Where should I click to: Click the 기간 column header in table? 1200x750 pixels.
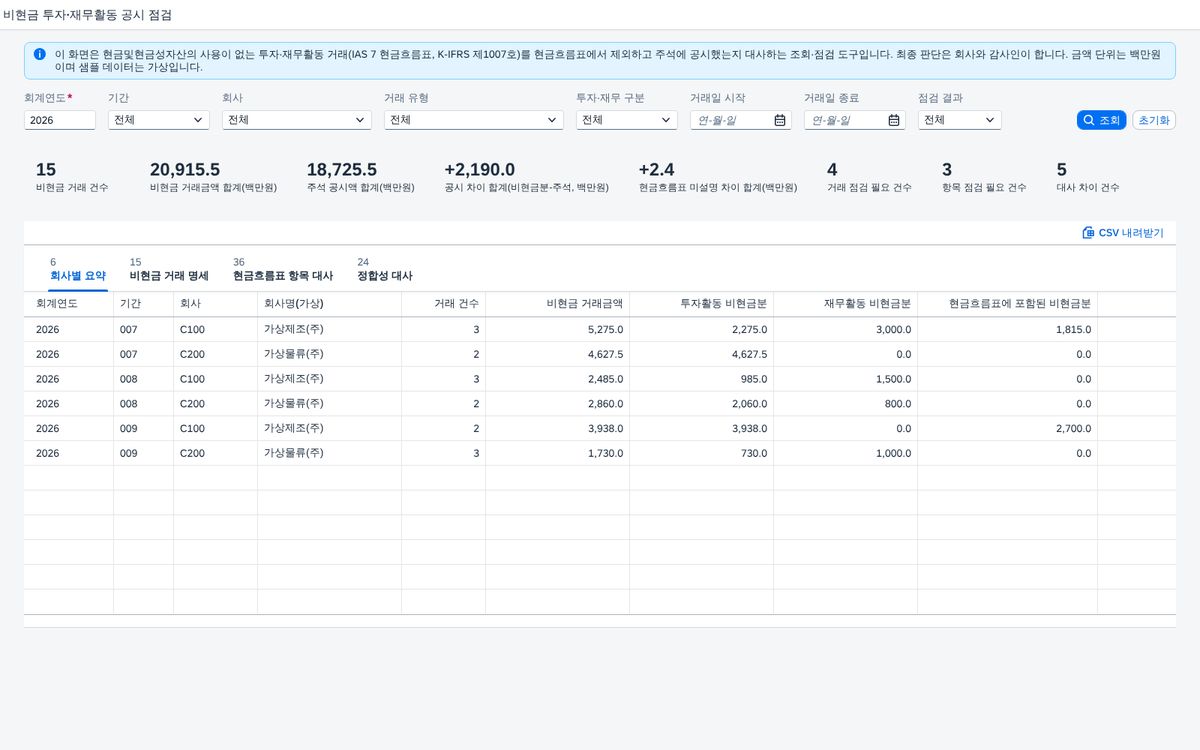coord(144,304)
